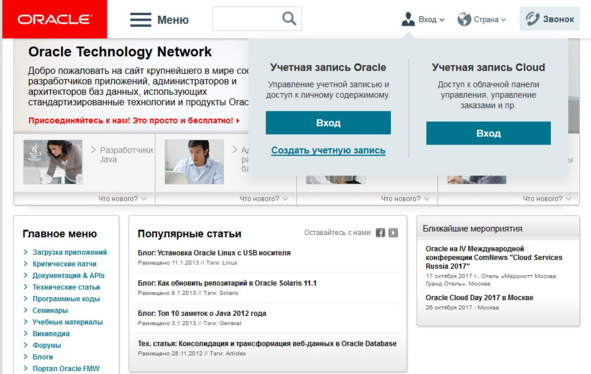Expand Что нового under second card
591x374 pixels.
pyautogui.click(x=263, y=199)
